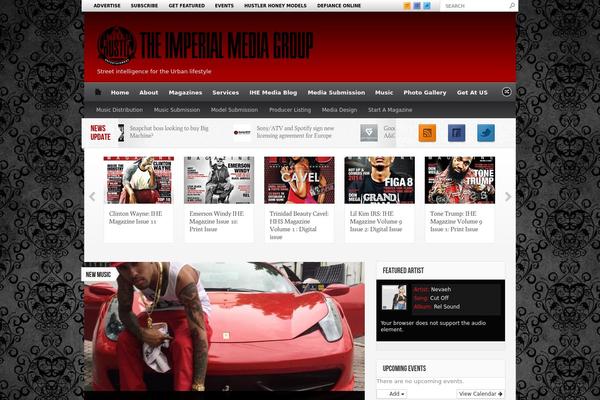Open Media Submission navigation item

(336, 93)
